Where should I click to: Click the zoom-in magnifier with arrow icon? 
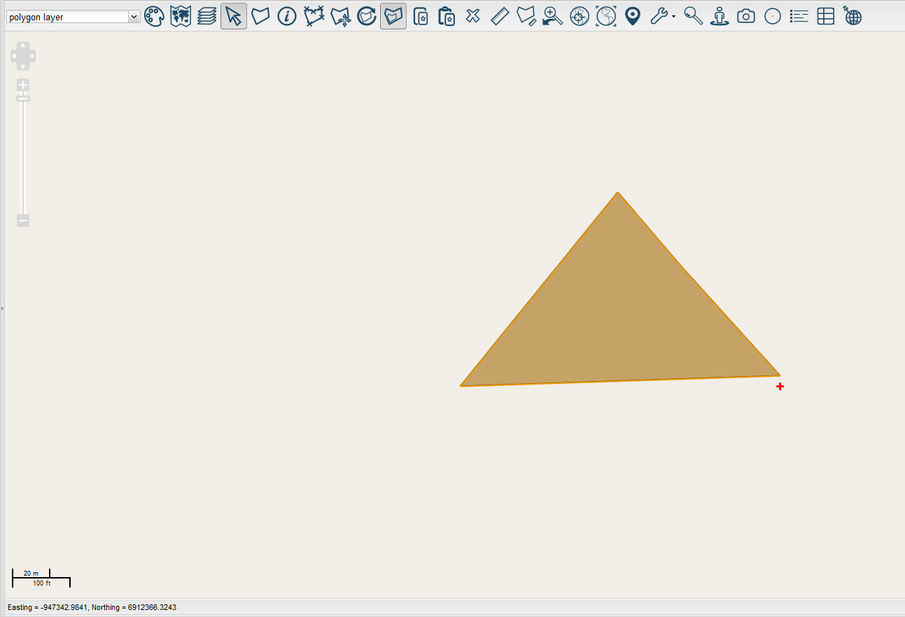(x=552, y=16)
